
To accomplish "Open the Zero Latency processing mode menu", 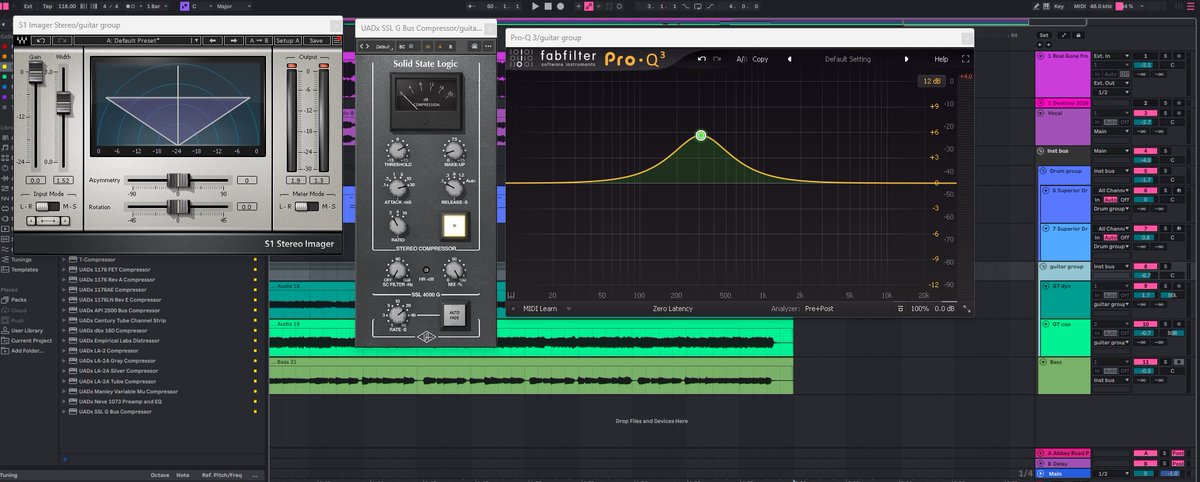I will click(674, 308).
